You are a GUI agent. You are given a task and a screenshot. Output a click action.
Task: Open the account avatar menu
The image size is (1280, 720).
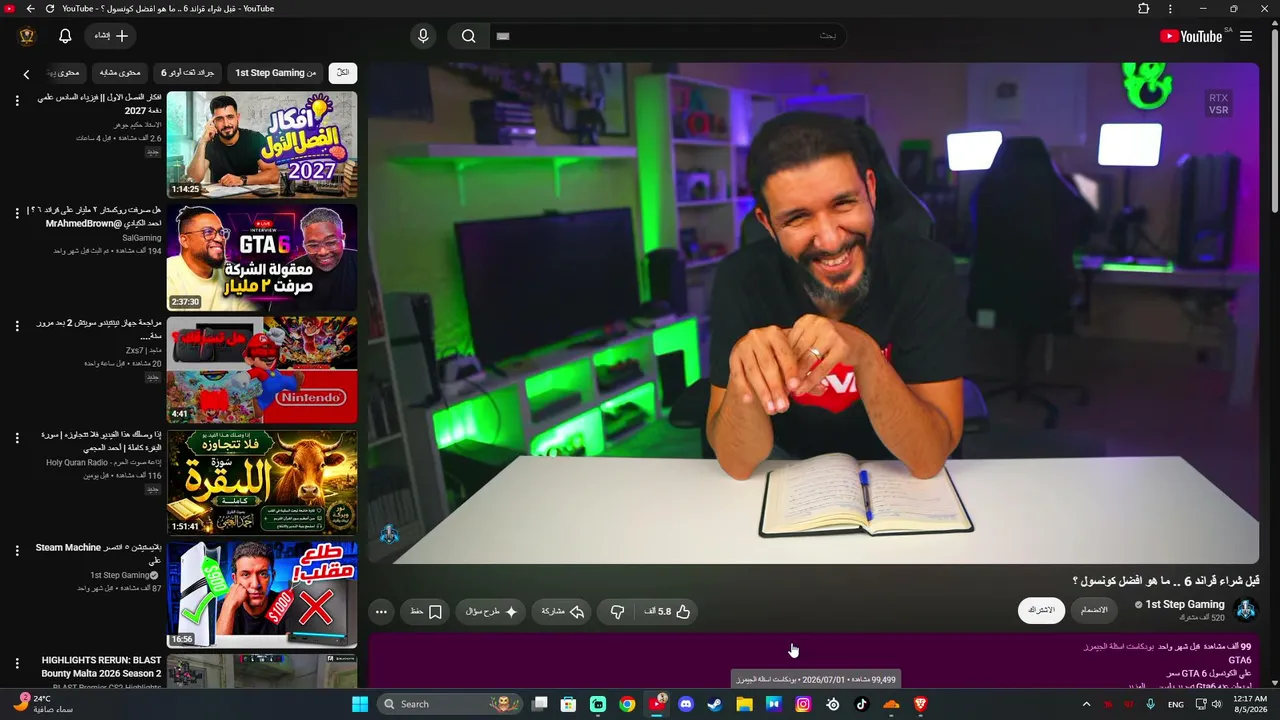point(27,36)
